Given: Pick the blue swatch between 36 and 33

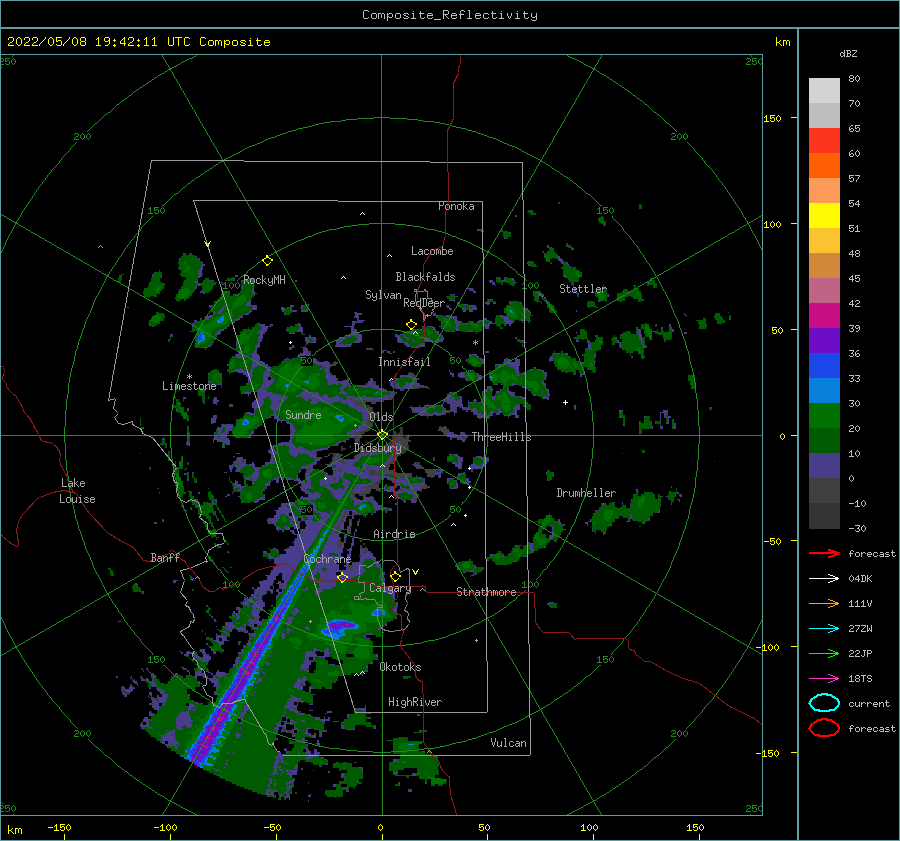Looking at the screenshot, I should [824, 365].
